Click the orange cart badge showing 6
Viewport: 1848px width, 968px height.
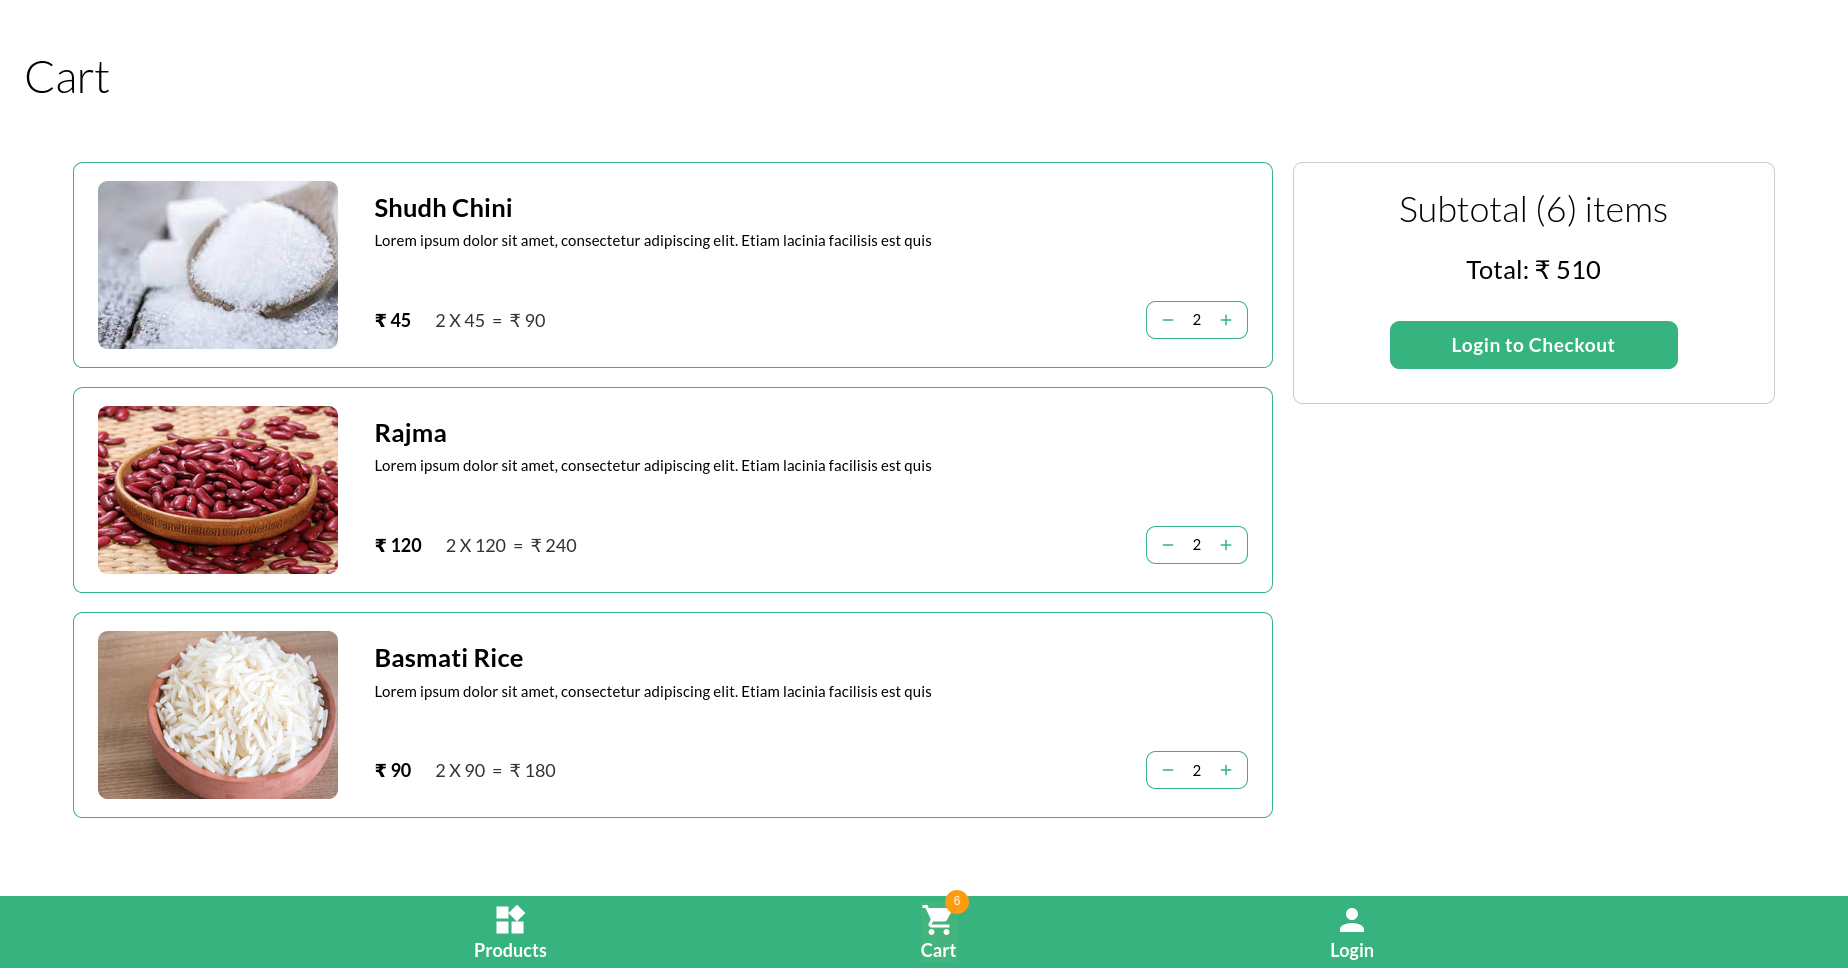pyautogui.click(x=957, y=901)
